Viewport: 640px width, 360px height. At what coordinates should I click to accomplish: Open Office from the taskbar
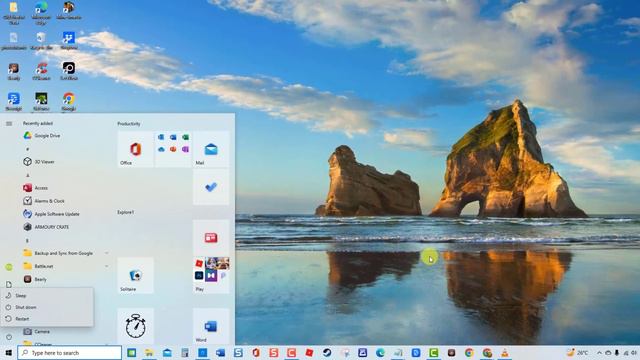point(256,353)
